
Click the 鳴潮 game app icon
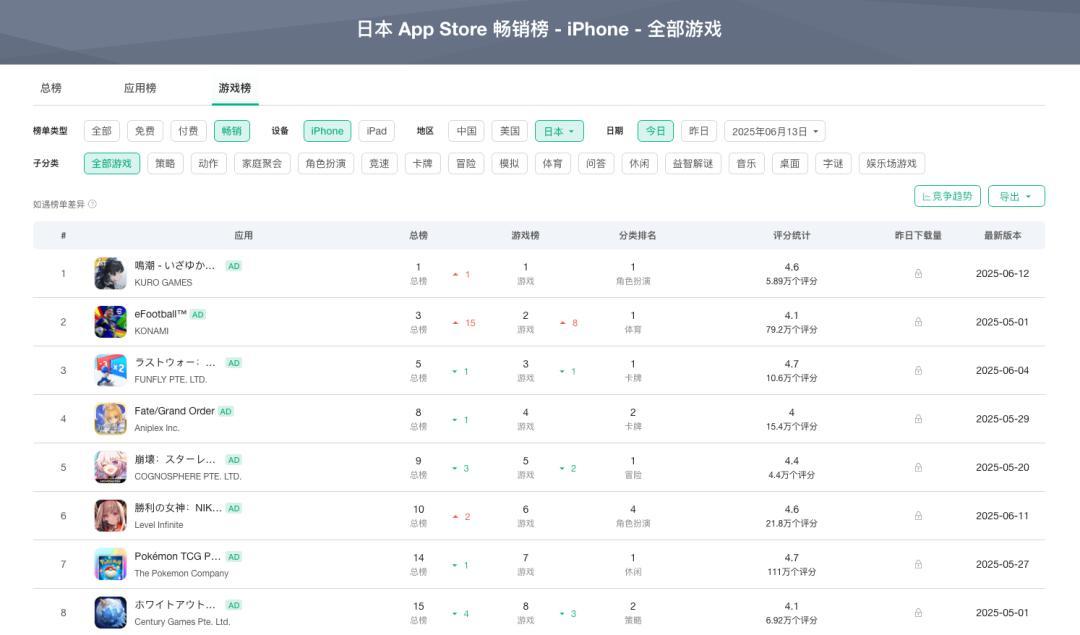click(x=110, y=274)
